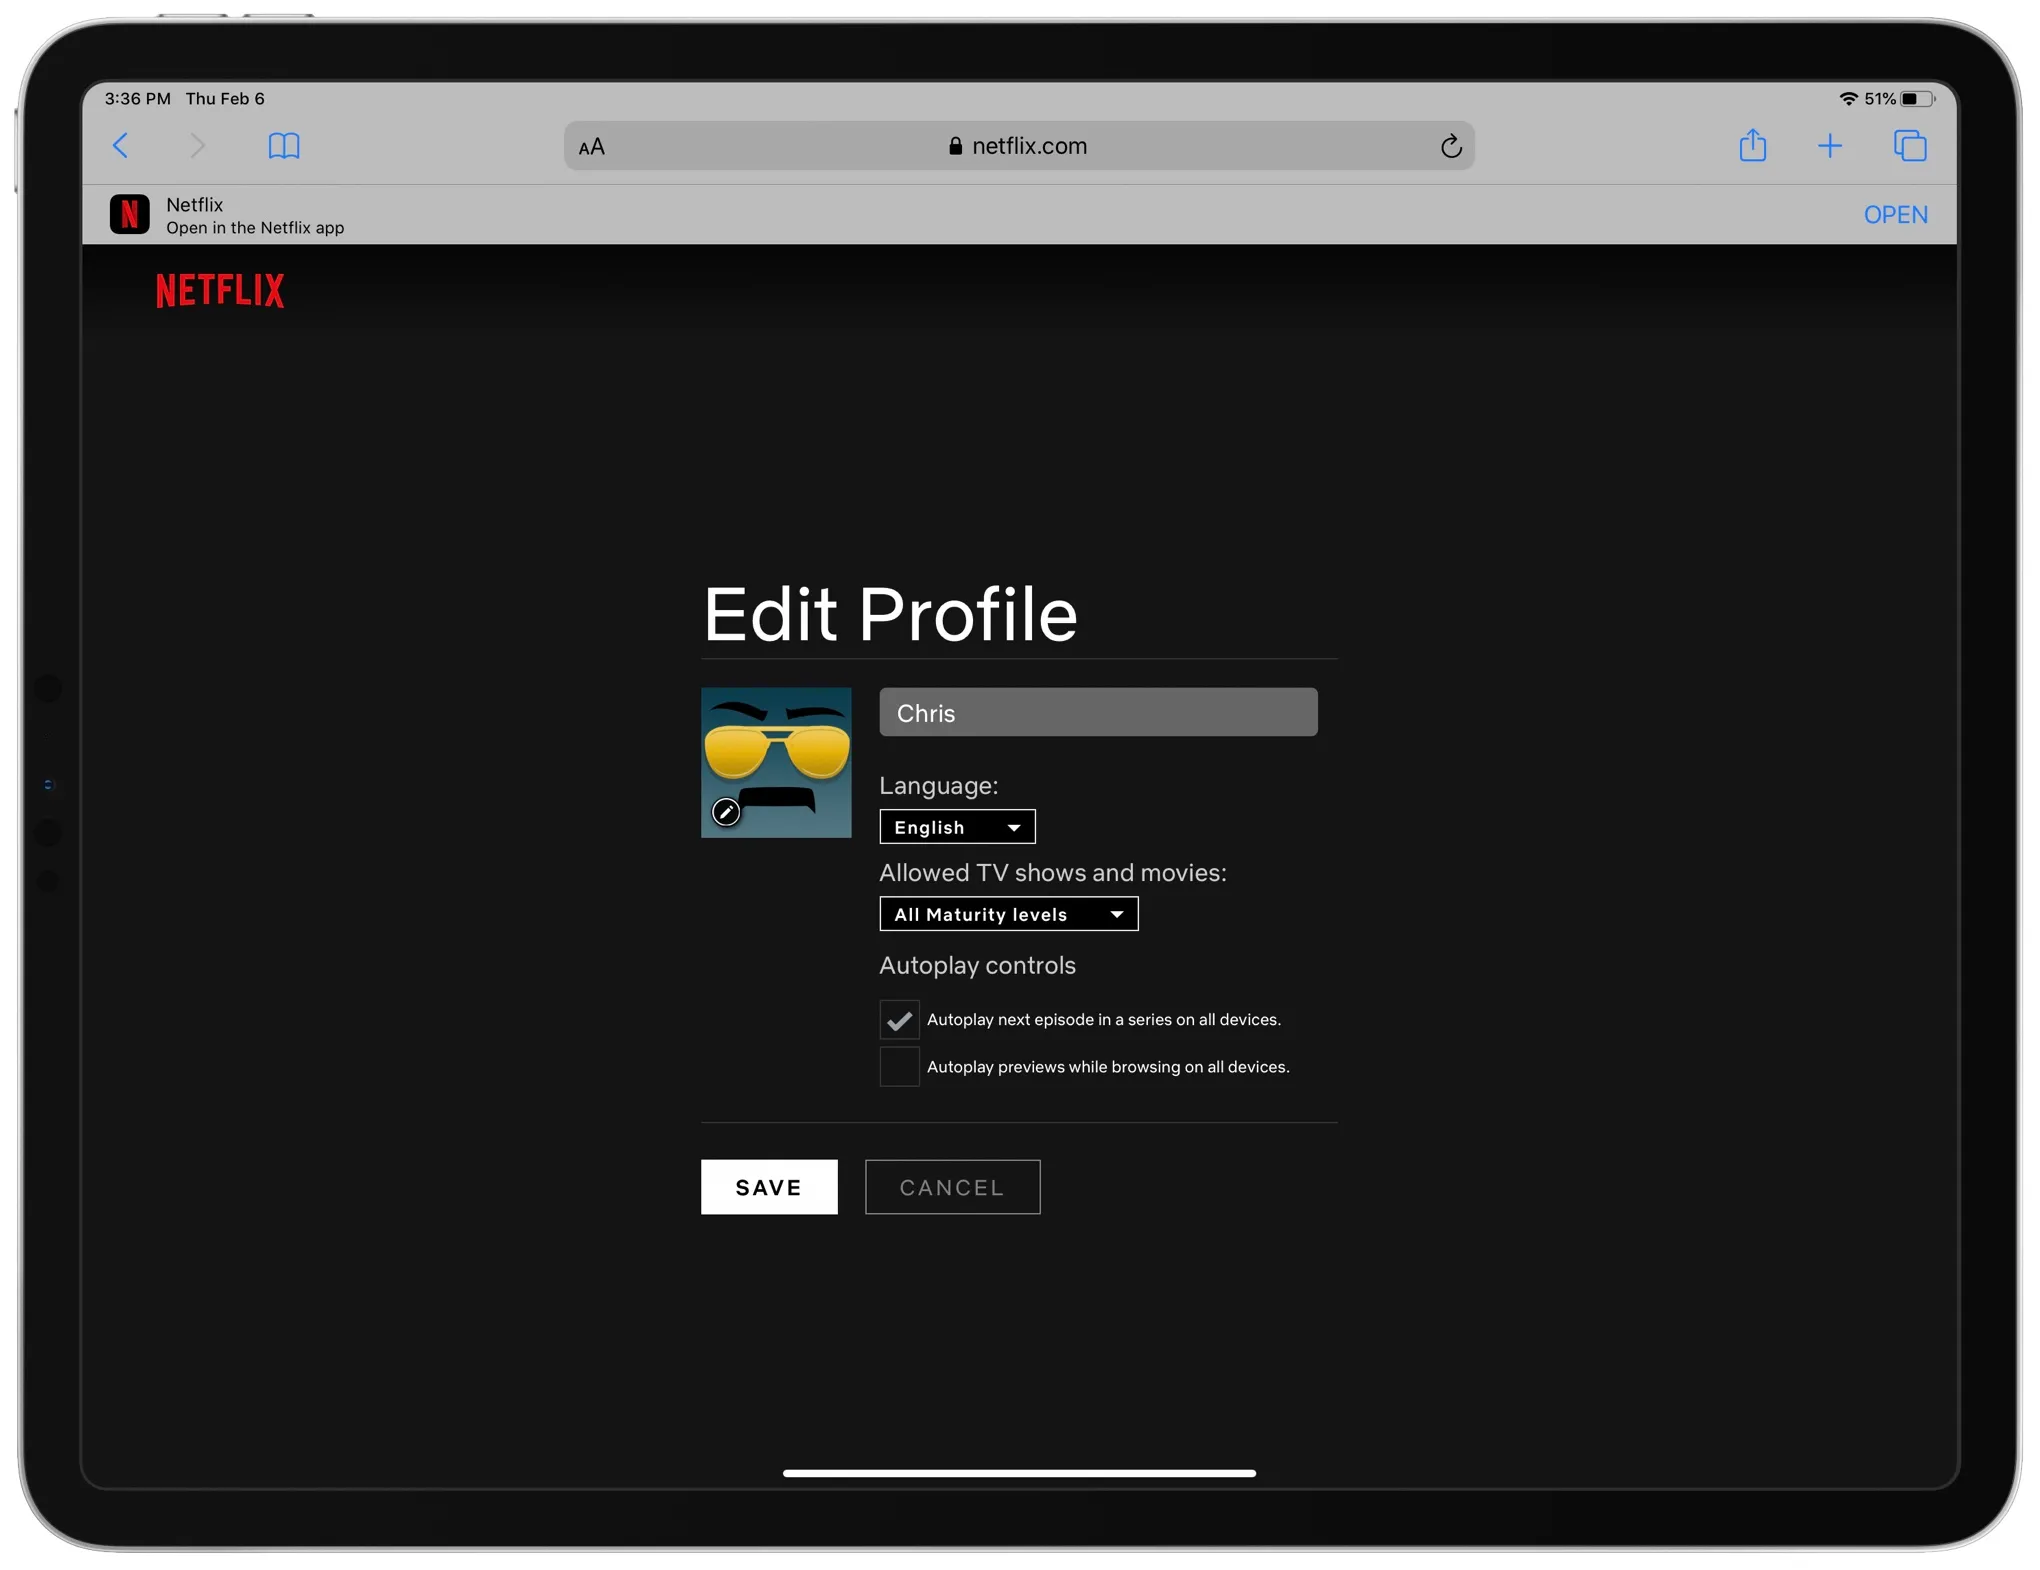
Task: Open Safari bookmarks
Action: point(284,146)
